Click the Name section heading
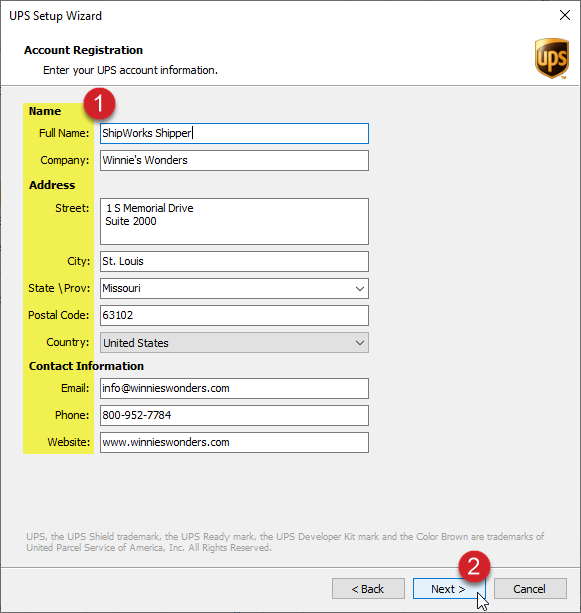This screenshot has width=581, height=613. click(x=45, y=111)
